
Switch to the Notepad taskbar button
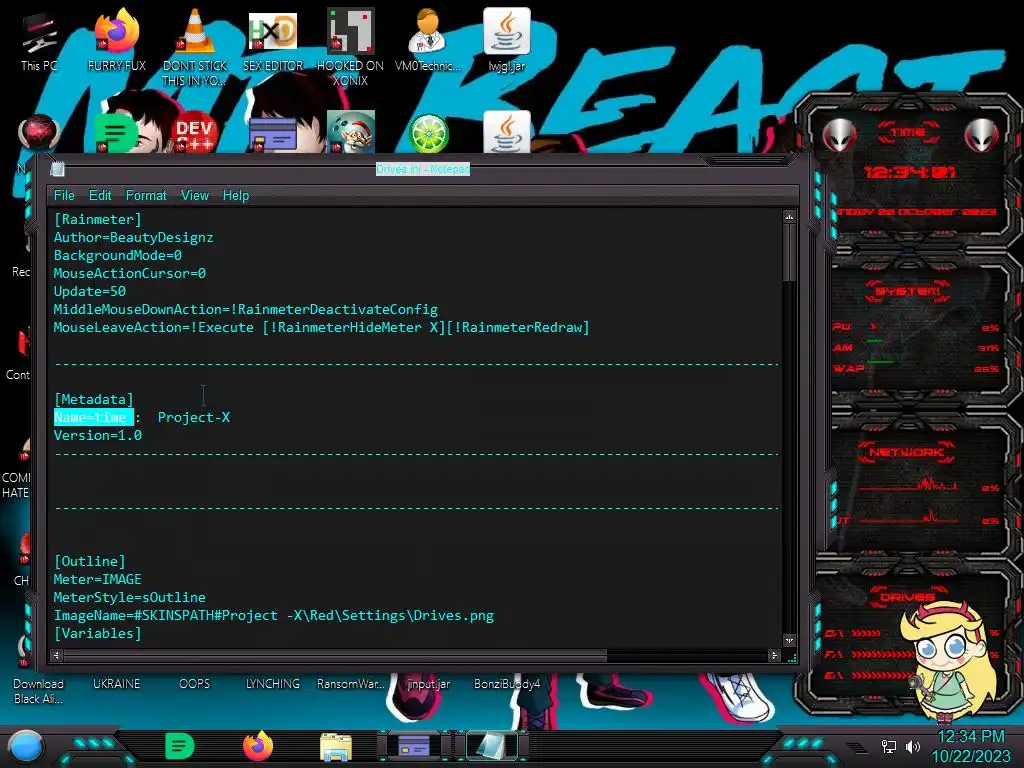(x=491, y=746)
